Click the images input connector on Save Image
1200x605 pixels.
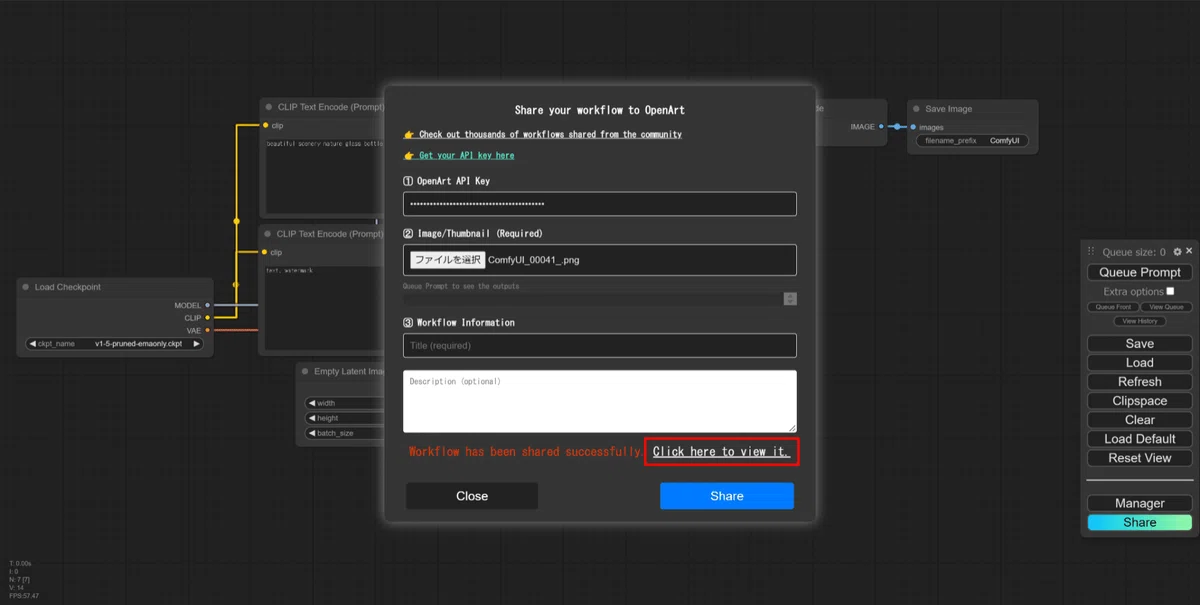913,127
